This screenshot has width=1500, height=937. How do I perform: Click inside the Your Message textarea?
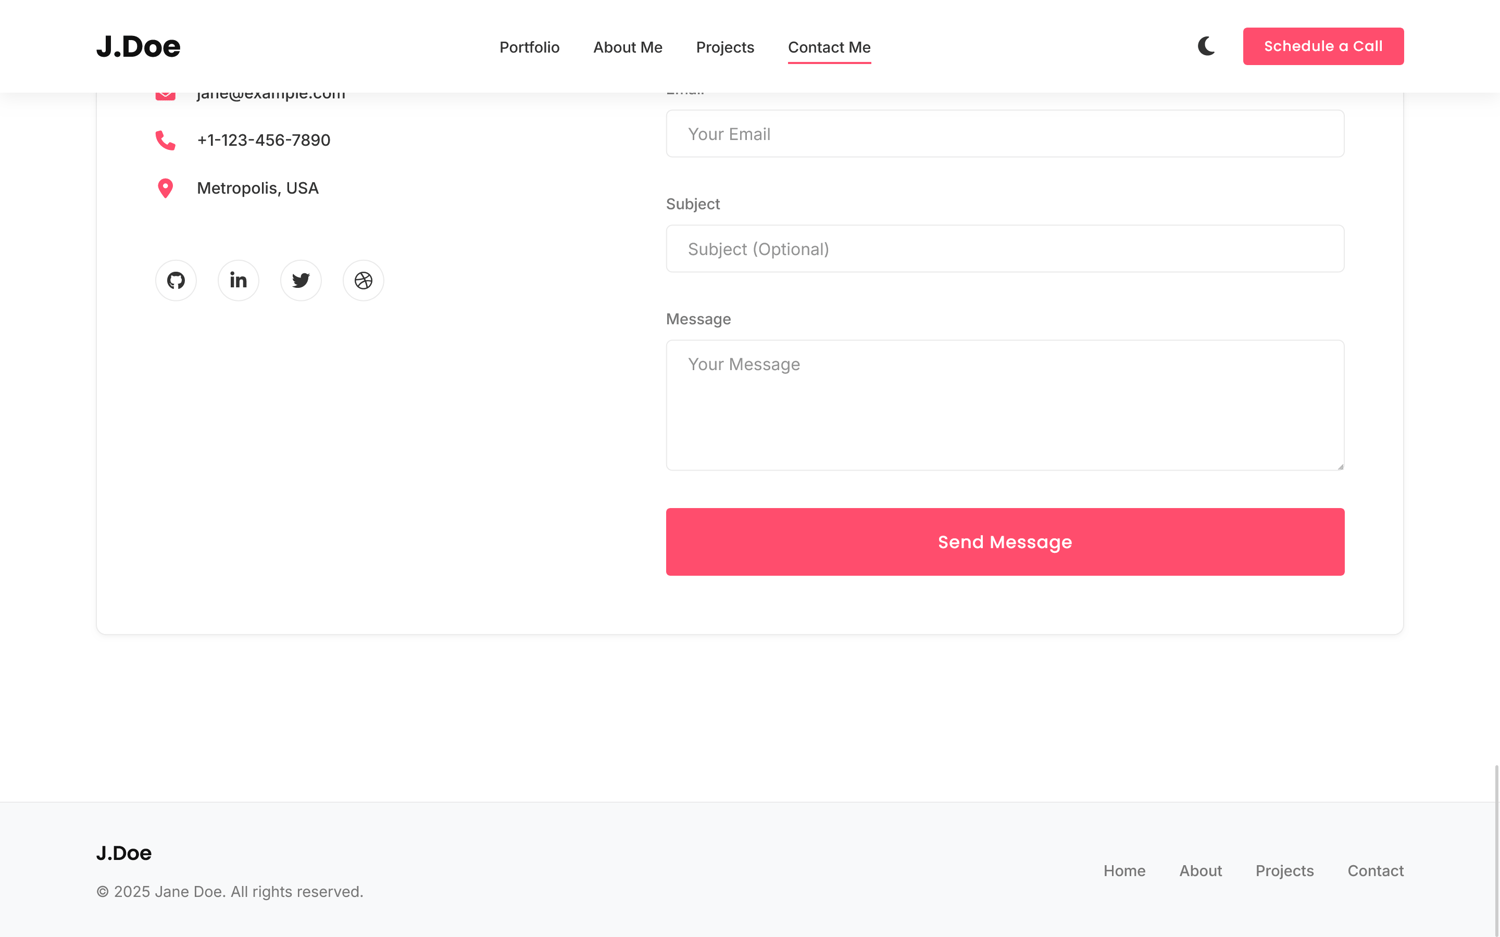tap(1004, 405)
